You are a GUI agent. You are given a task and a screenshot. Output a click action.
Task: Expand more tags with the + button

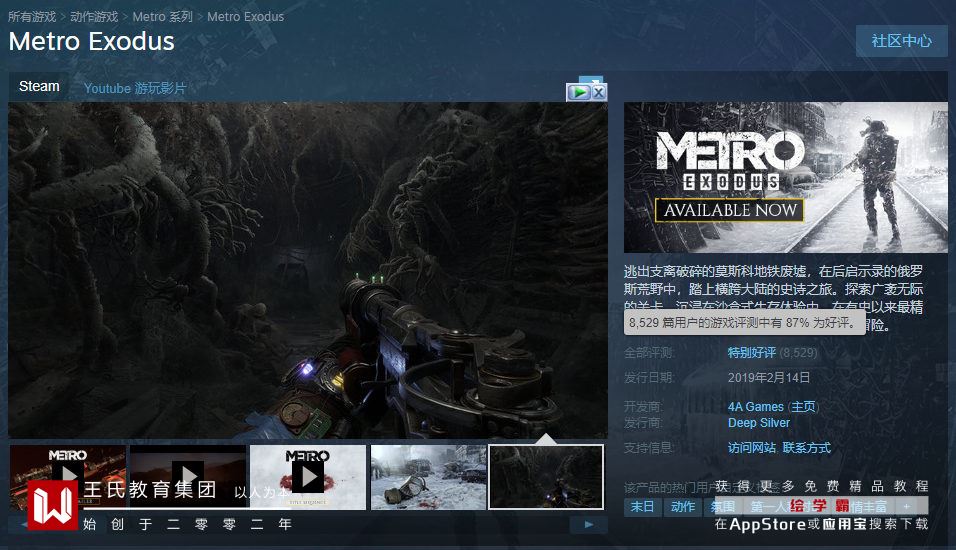[x=907, y=507]
